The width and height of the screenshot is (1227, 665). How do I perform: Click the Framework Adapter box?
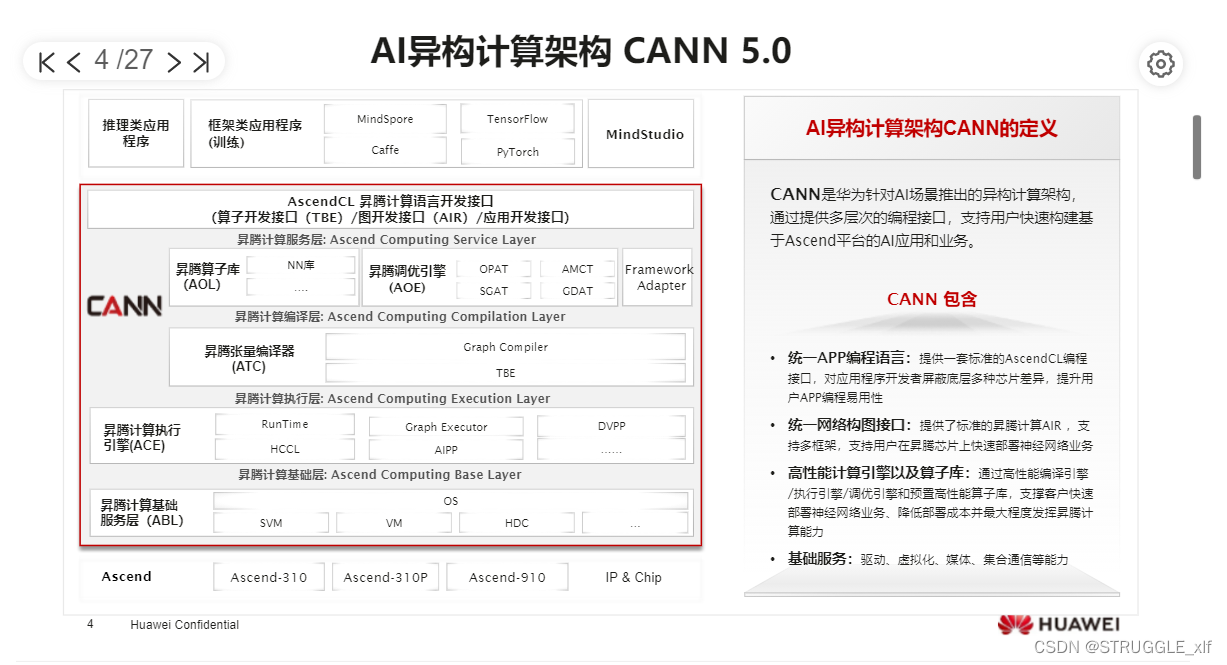pyautogui.click(x=658, y=277)
